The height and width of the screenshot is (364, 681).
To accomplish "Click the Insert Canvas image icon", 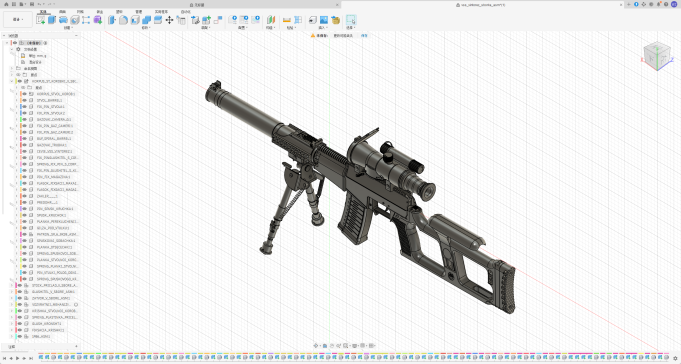I will (x=324, y=20).
